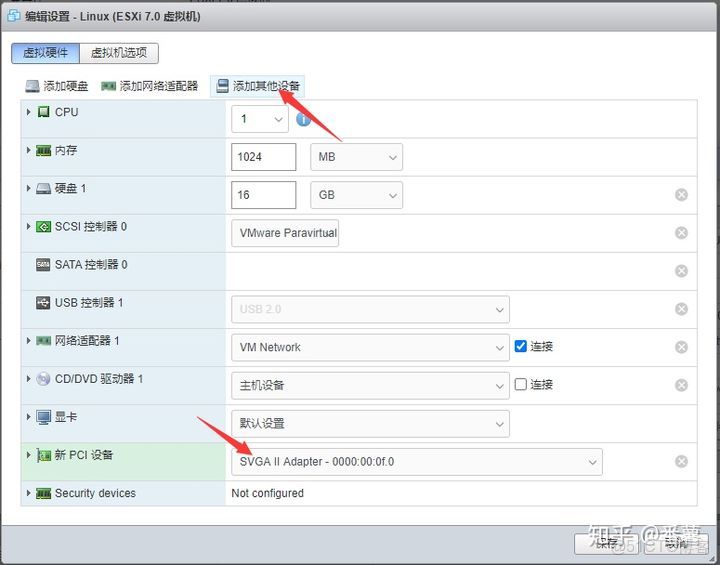This screenshot has width=720, height=565.
Task: Expand the 硬盘 1 row
Action: coord(28,188)
